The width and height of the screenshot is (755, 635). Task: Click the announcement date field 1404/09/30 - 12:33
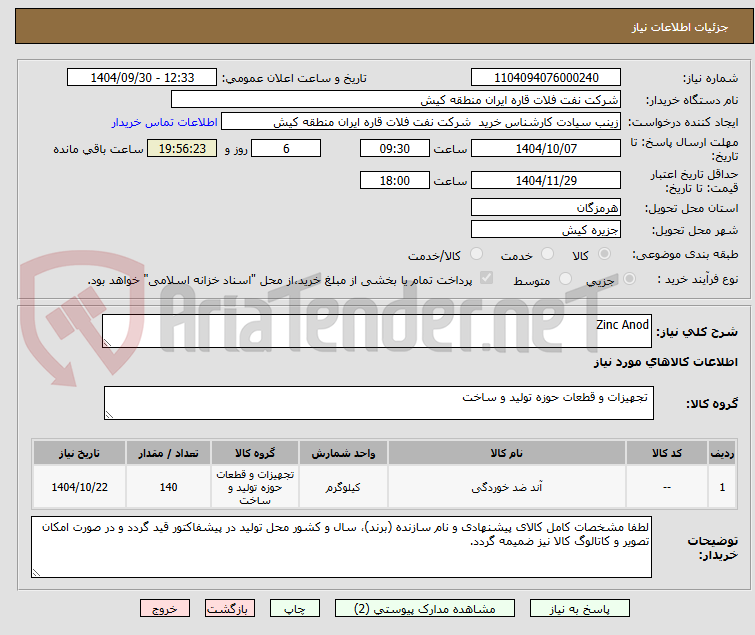click(142, 78)
